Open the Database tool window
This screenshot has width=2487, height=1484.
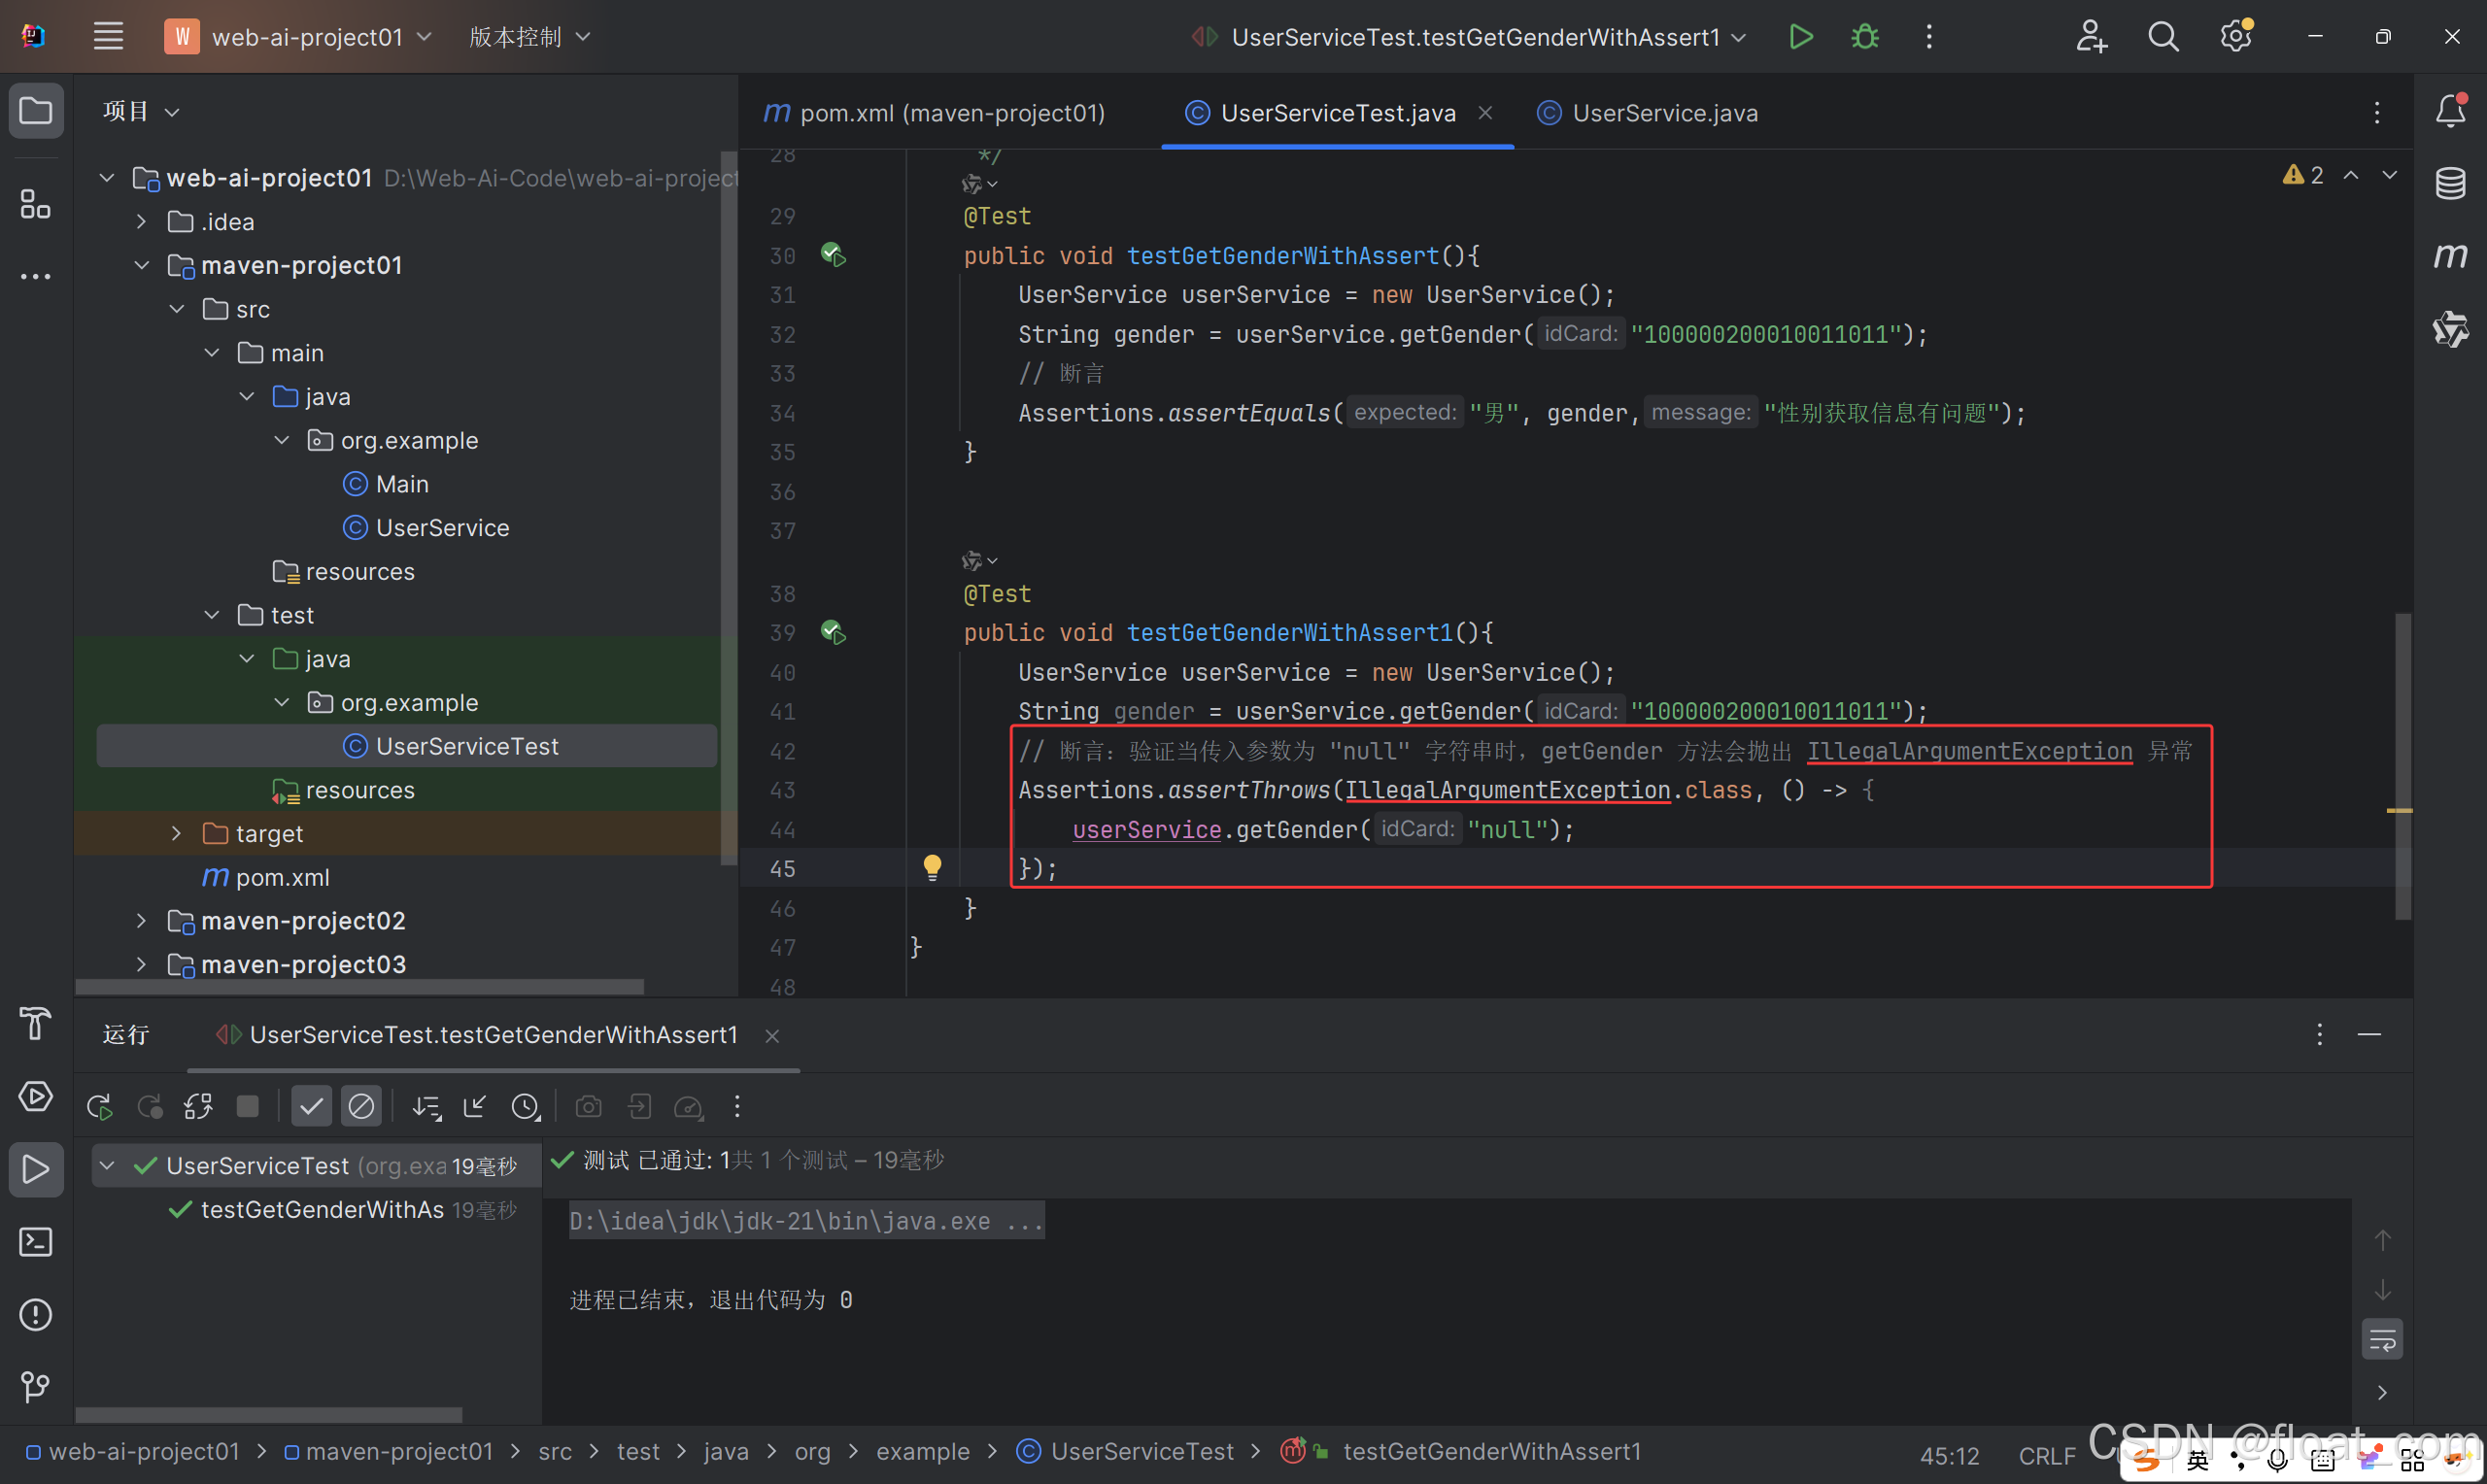[x=2450, y=183]
